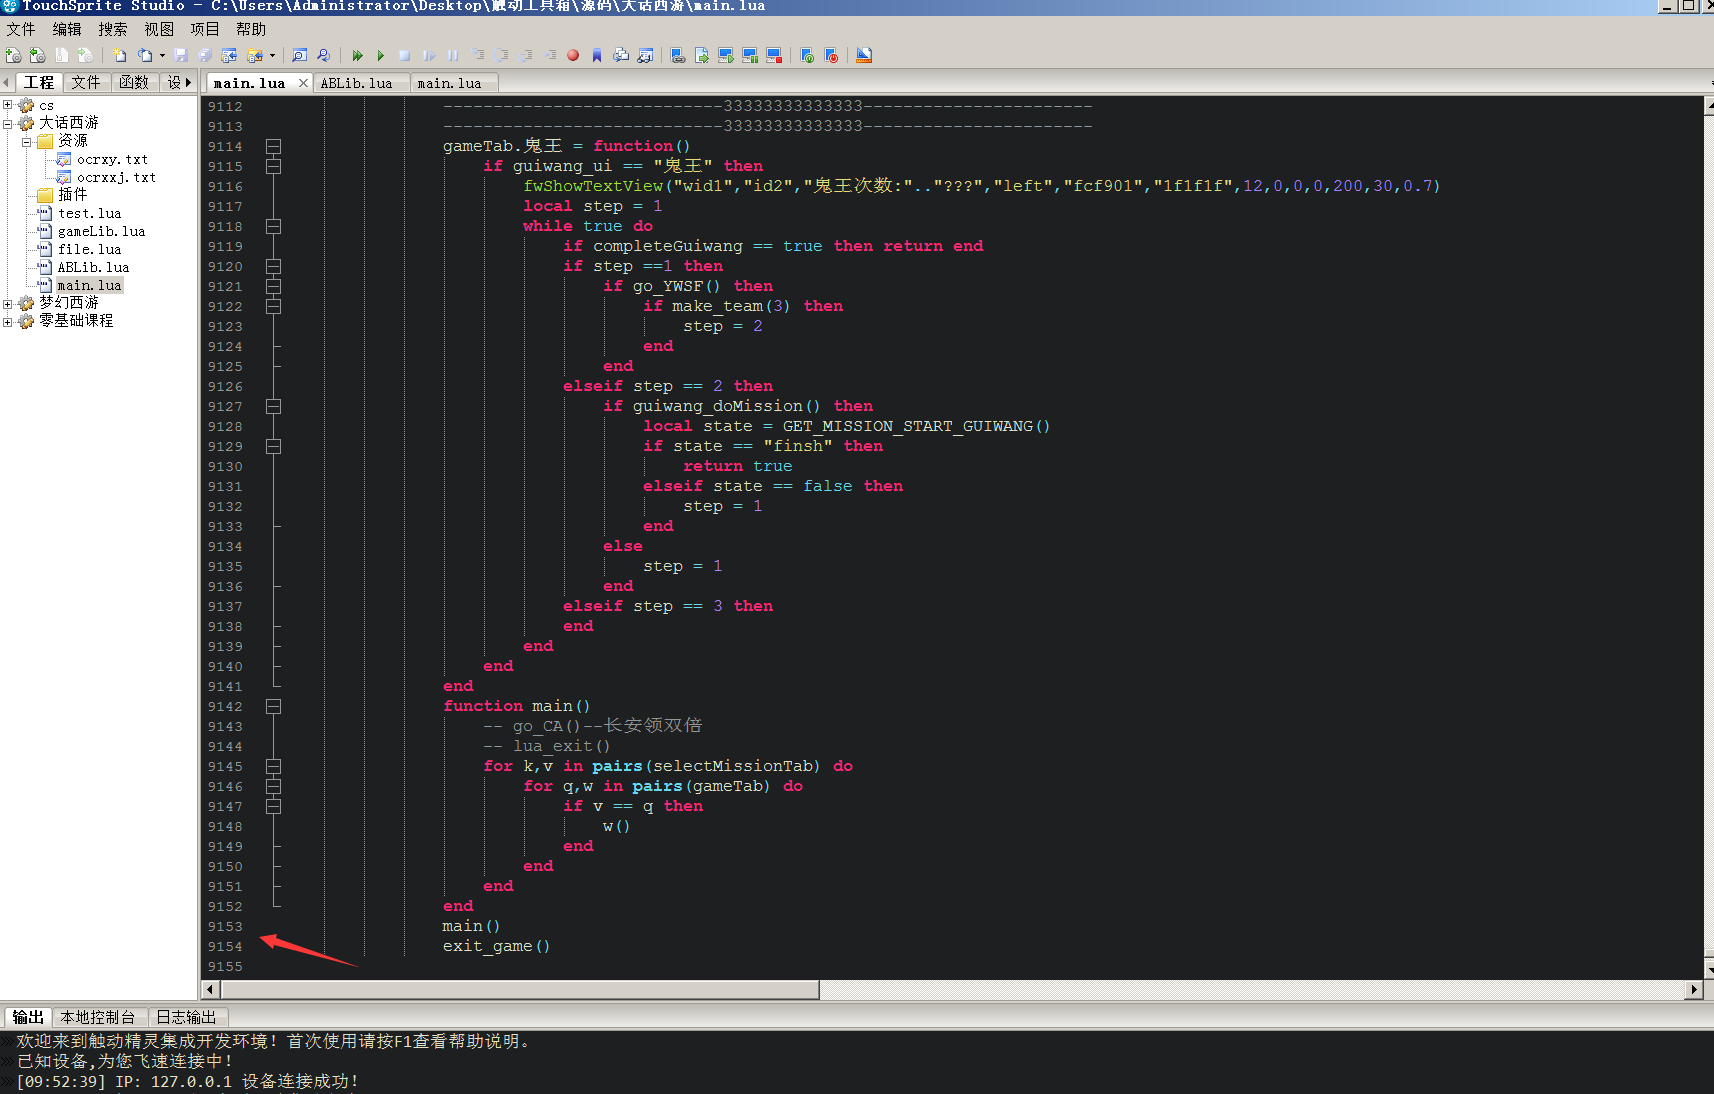The image size is (1714, 1094).
Task: Click the green clock timer icon
Action: [x=808, y=55]
